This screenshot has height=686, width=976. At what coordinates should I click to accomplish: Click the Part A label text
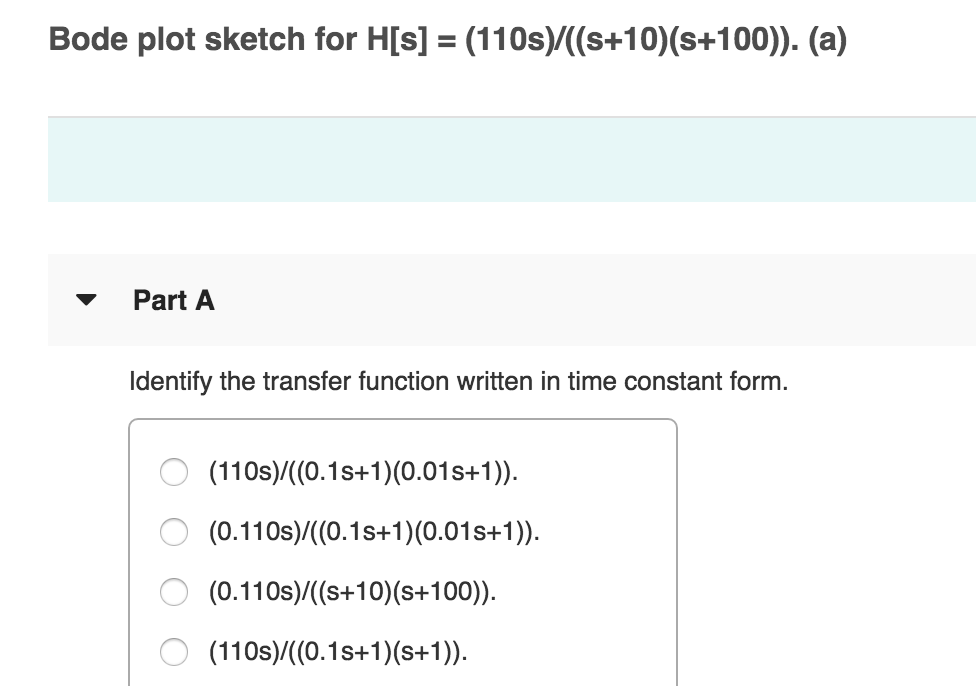[x=173, y=300]
